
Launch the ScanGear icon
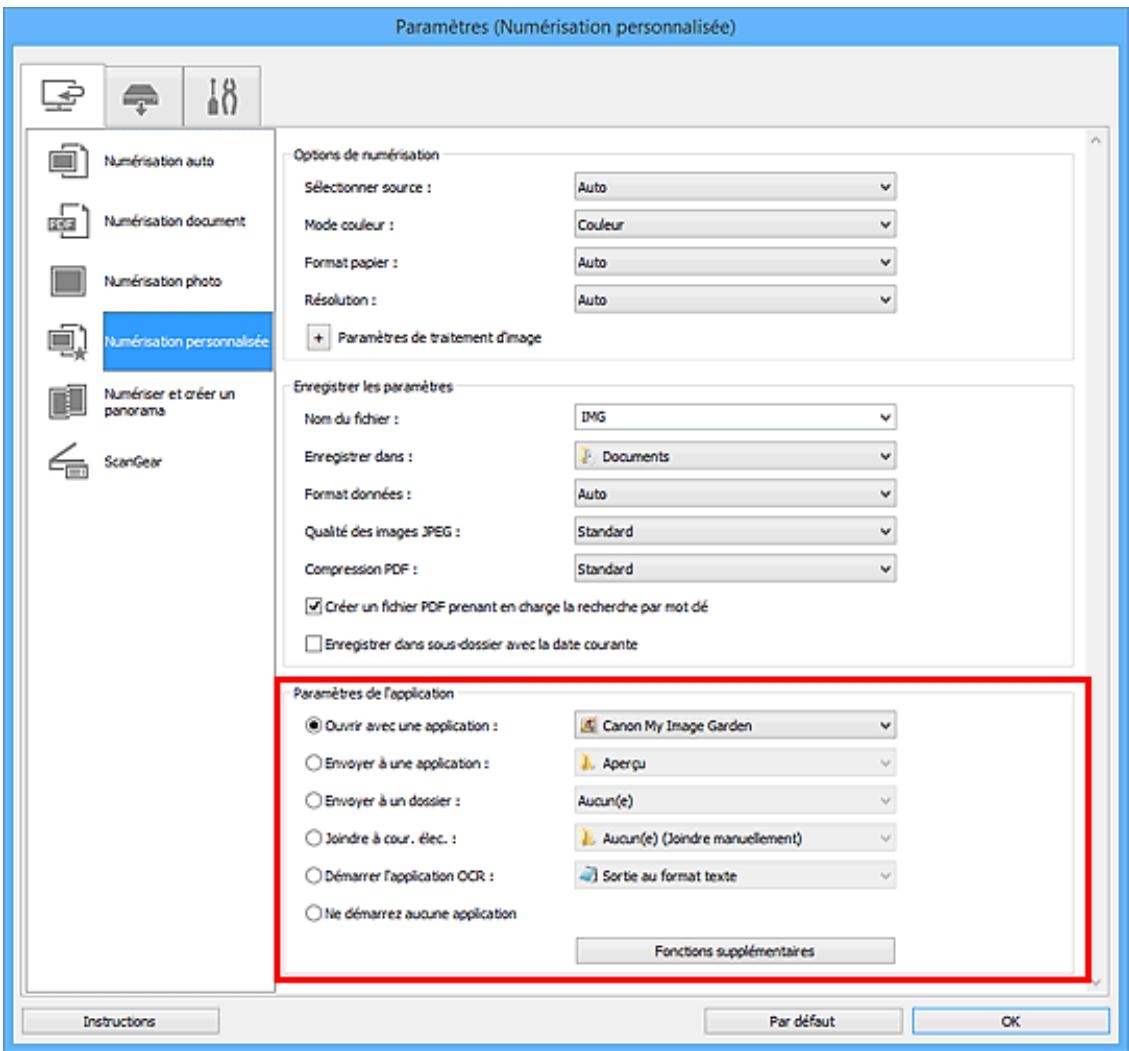coord(66,464)
